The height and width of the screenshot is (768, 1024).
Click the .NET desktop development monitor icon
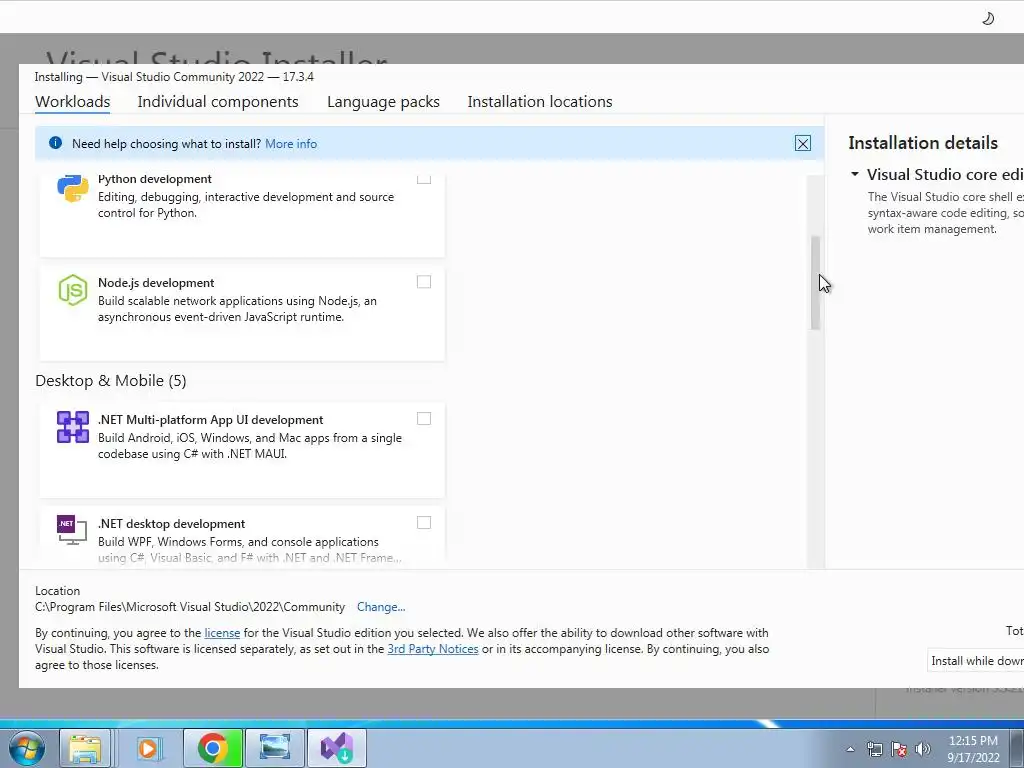(x=72, y=530)
